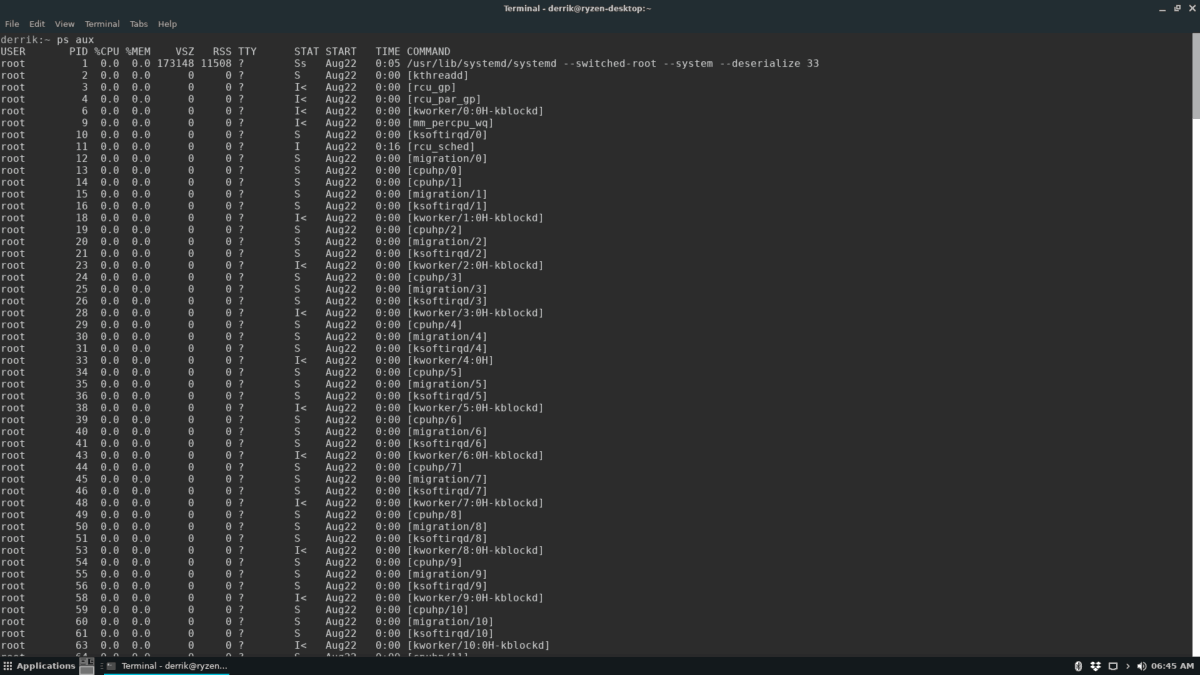Click the [migration/8] process entry

[447, 527]
